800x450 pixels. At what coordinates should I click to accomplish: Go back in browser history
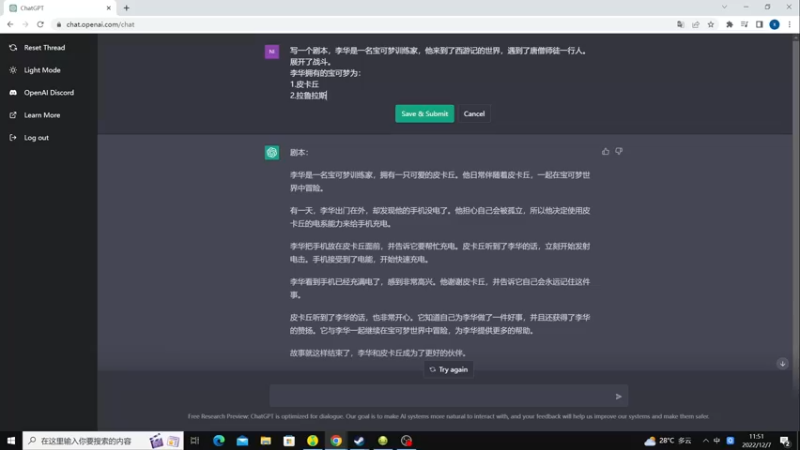click(10, 24)
